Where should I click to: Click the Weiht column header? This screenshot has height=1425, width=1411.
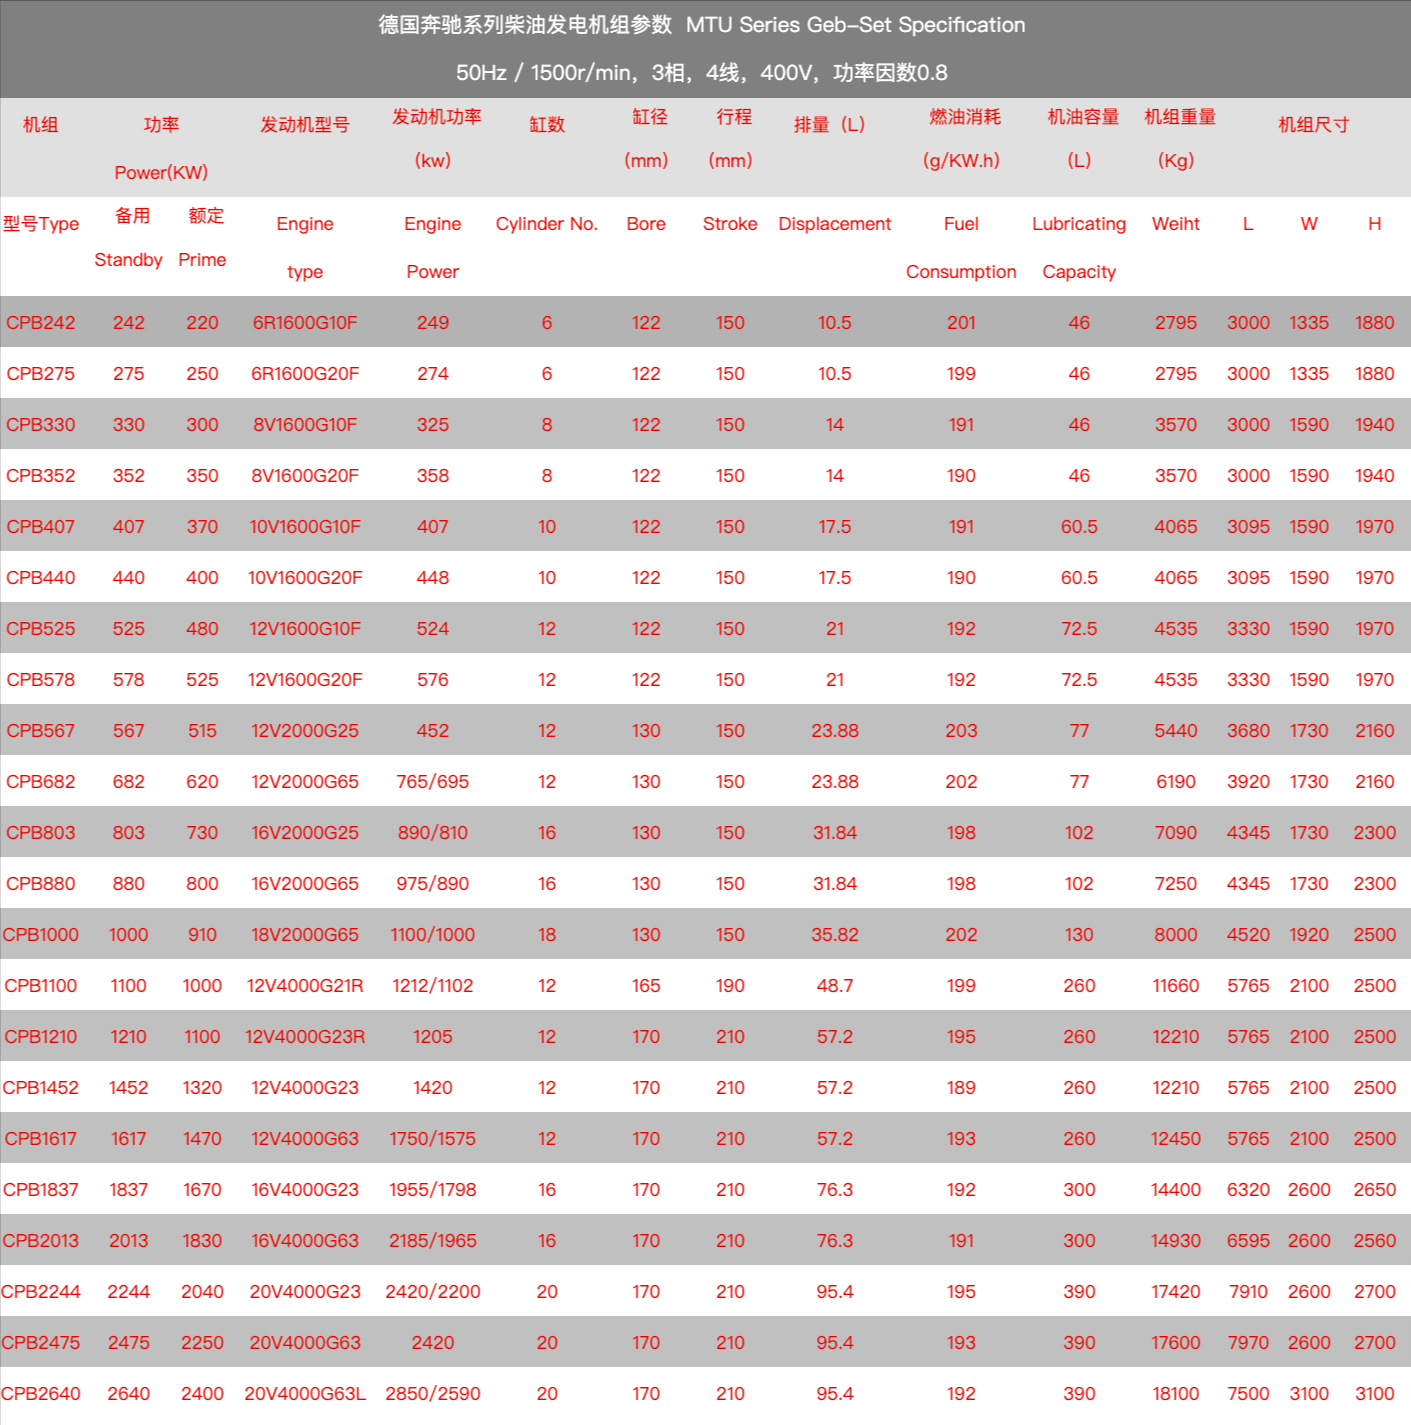(1176, 224)
